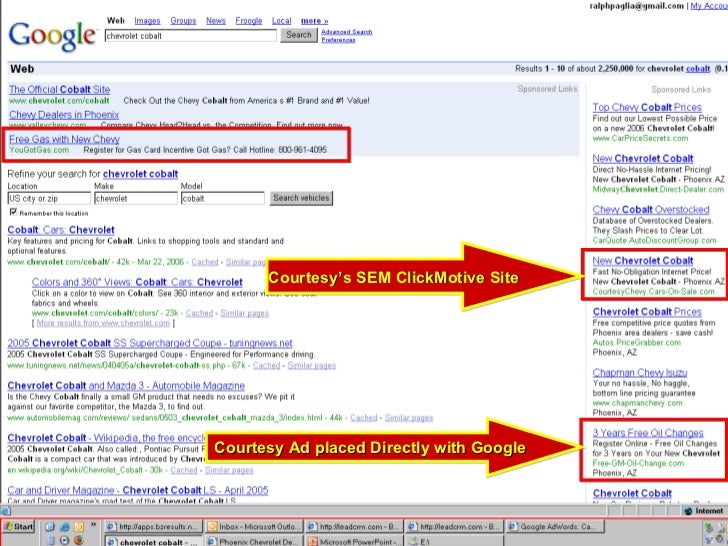The image size is (728, 546).
Task: Switch to apps.bzresults taskbar window
Action: click(153, 526)
